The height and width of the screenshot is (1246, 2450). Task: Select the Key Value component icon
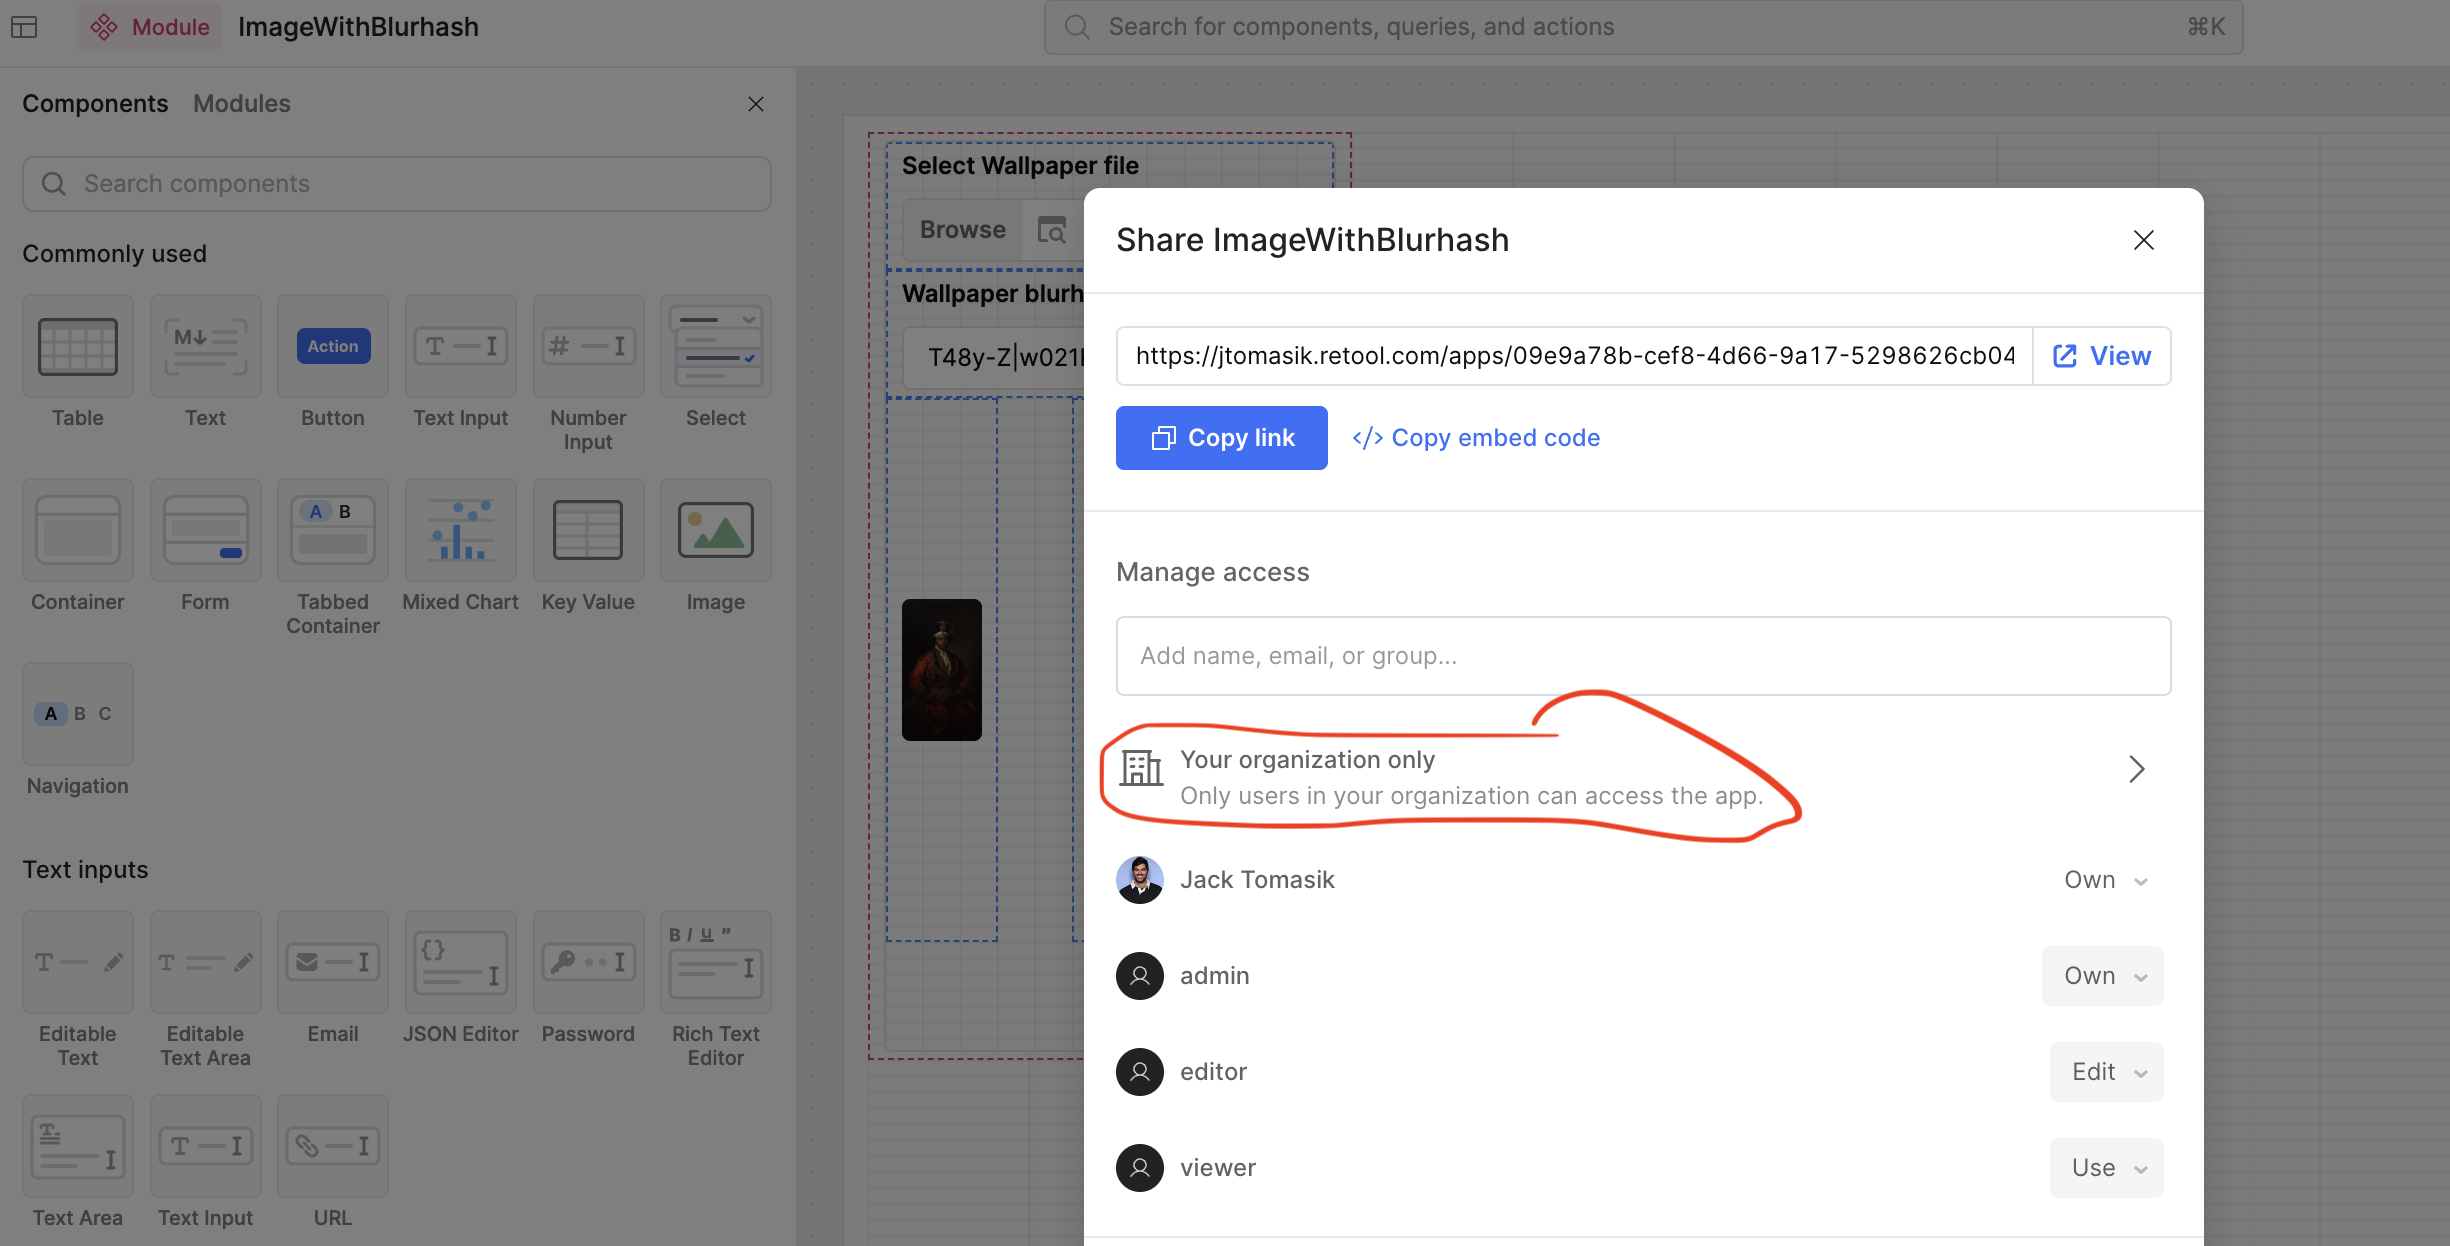pyautogui.click(x=588, y=531)
